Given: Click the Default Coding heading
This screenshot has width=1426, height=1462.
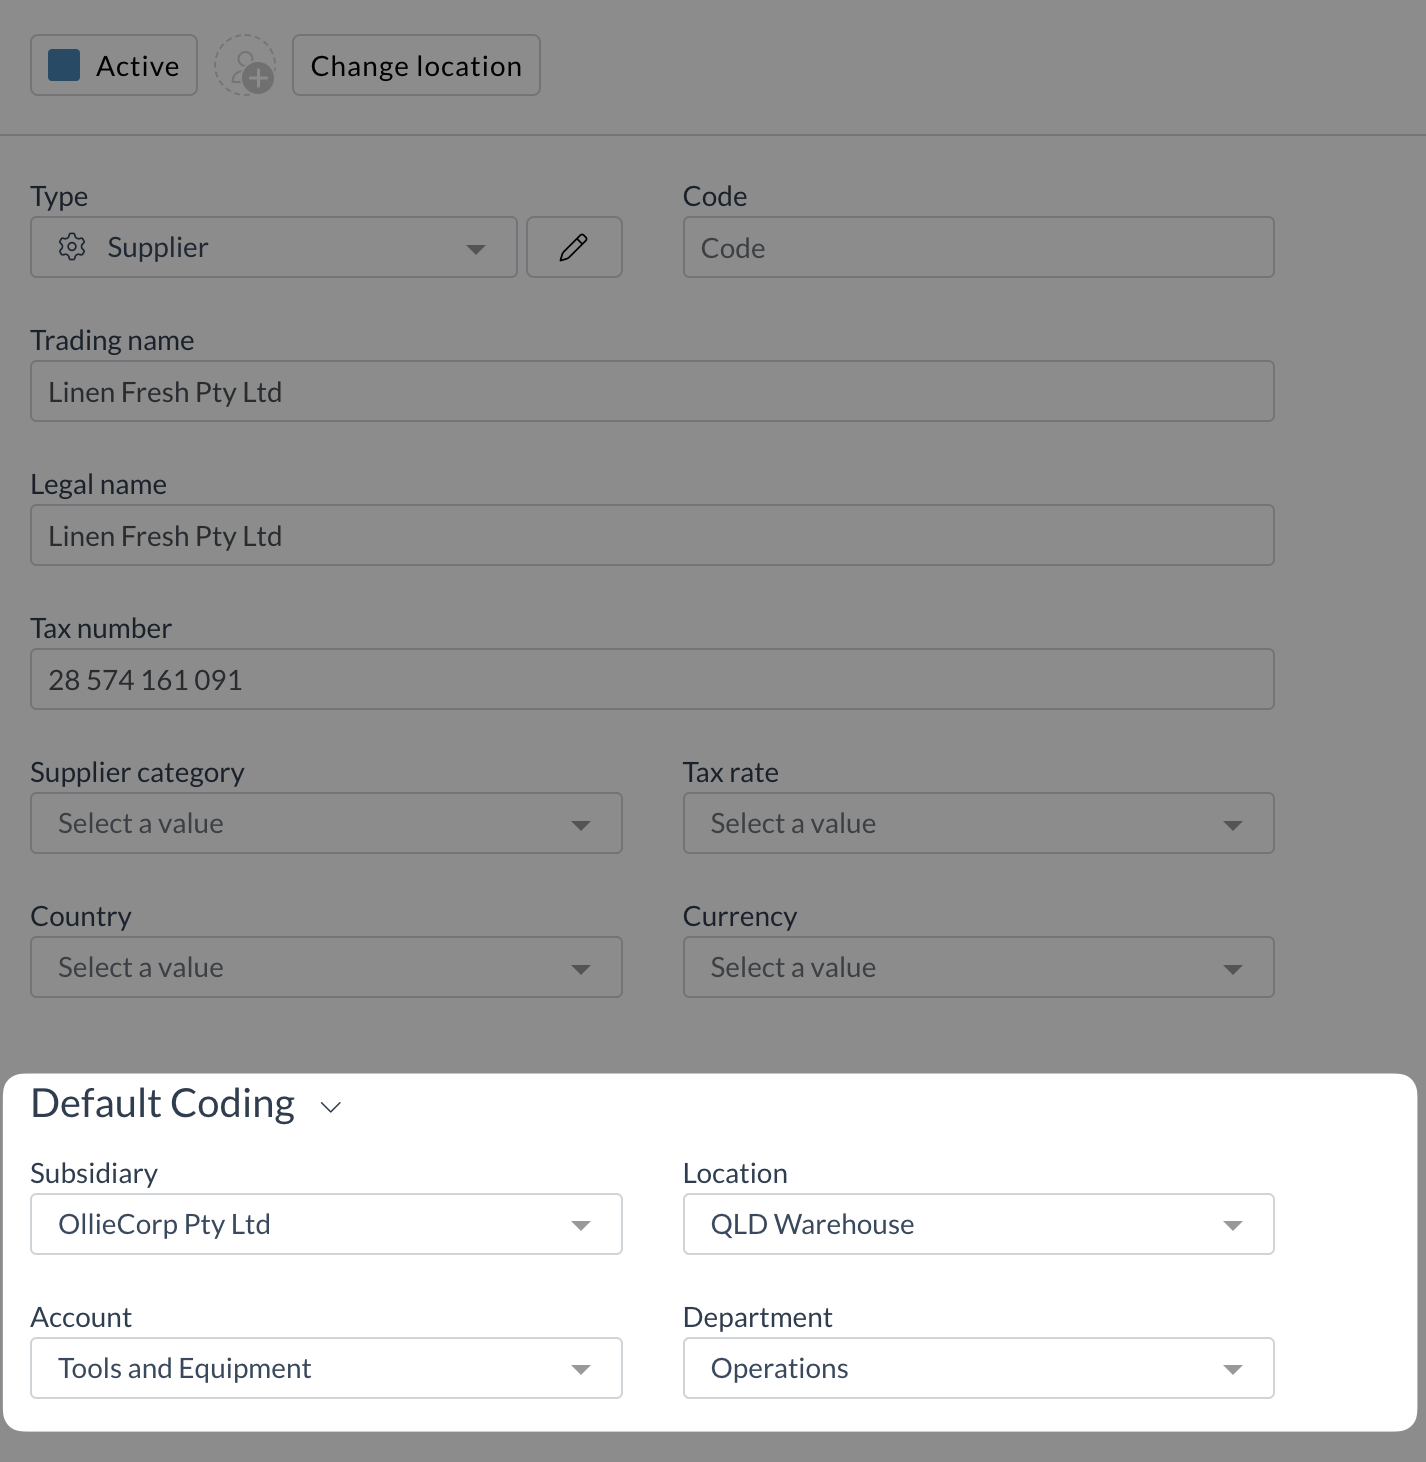Looking at the screenshot, I should pyautogui.click(x=163, y=1104).
